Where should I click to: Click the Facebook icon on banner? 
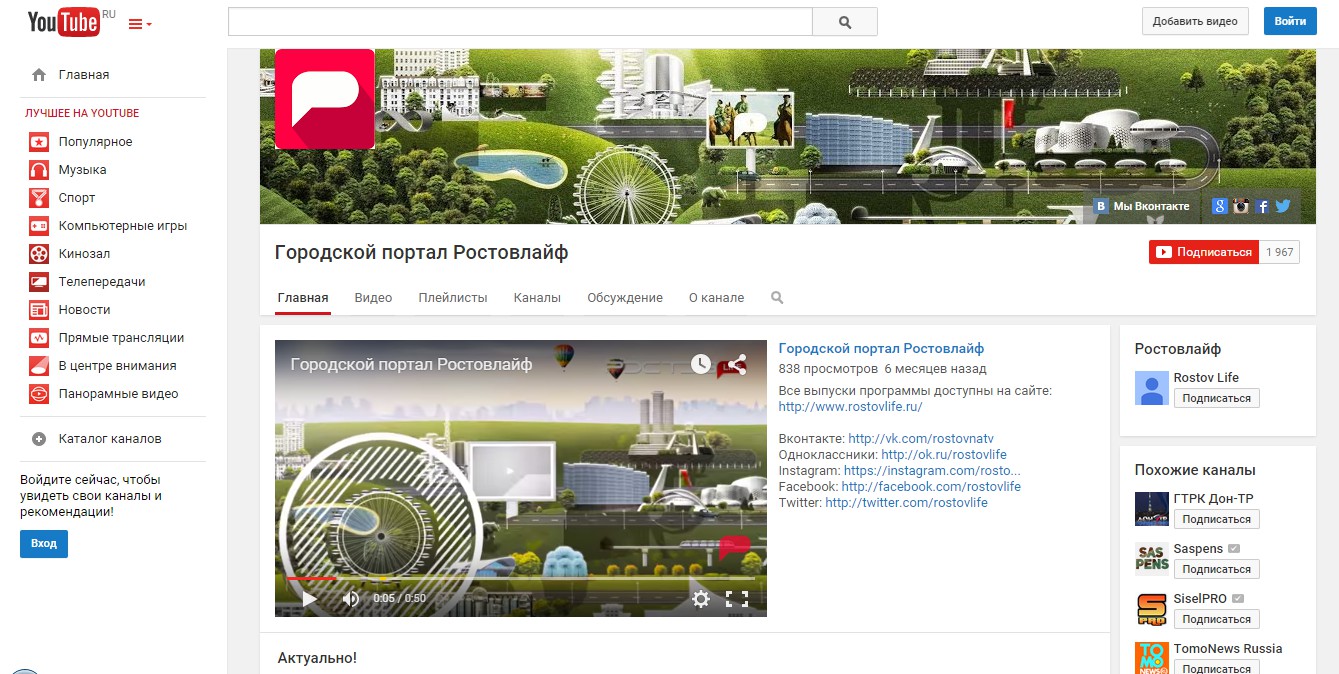click(1263, 206)
